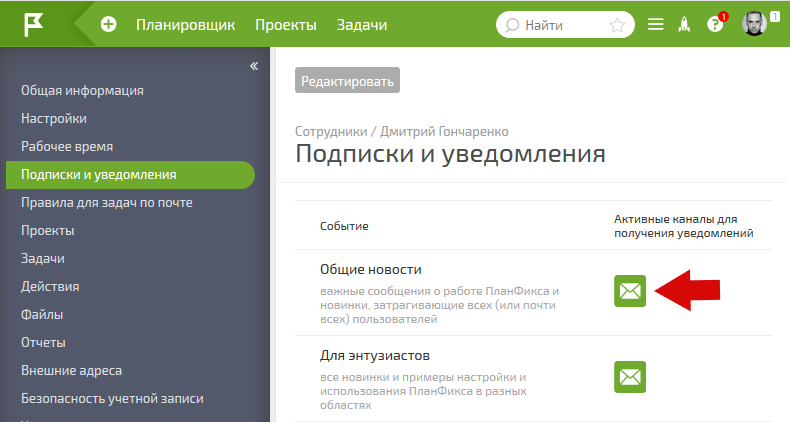Click the magnifier search icon
This screenshot has width=790, height=422.
(512, 25)
